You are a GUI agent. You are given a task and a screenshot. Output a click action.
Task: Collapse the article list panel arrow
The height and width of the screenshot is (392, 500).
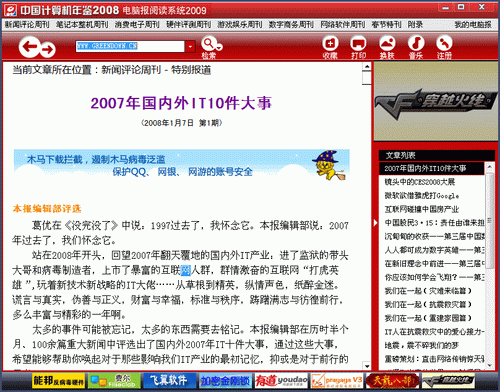375,222
